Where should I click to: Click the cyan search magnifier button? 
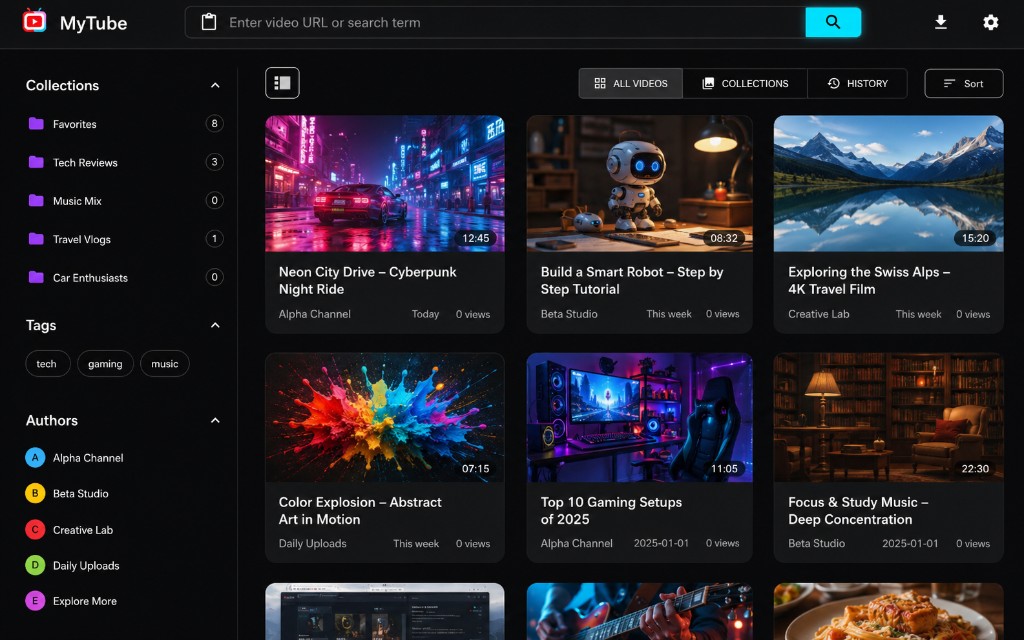point(833,22)
